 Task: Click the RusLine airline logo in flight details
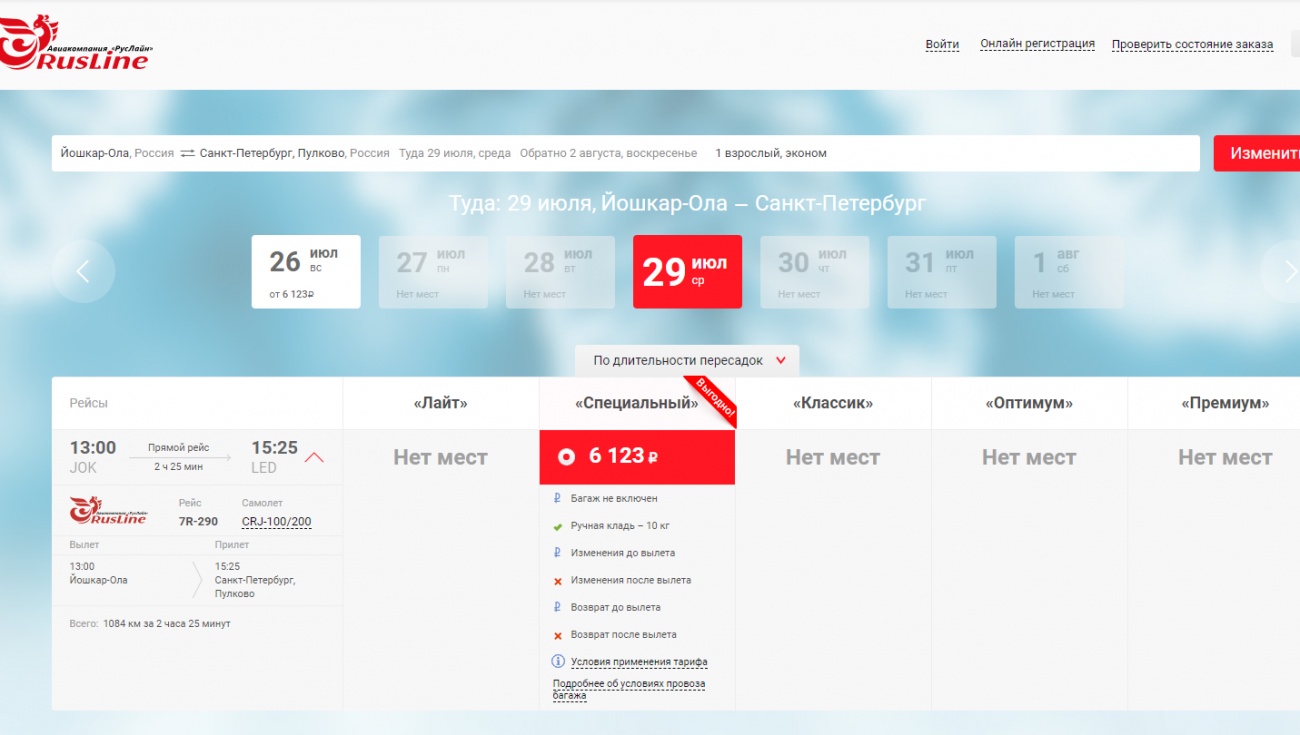(108, 511)
